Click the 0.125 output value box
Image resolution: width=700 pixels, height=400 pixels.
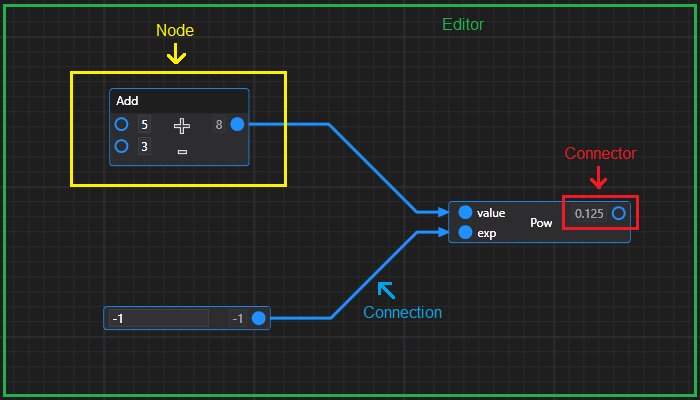tap(589, 214)
